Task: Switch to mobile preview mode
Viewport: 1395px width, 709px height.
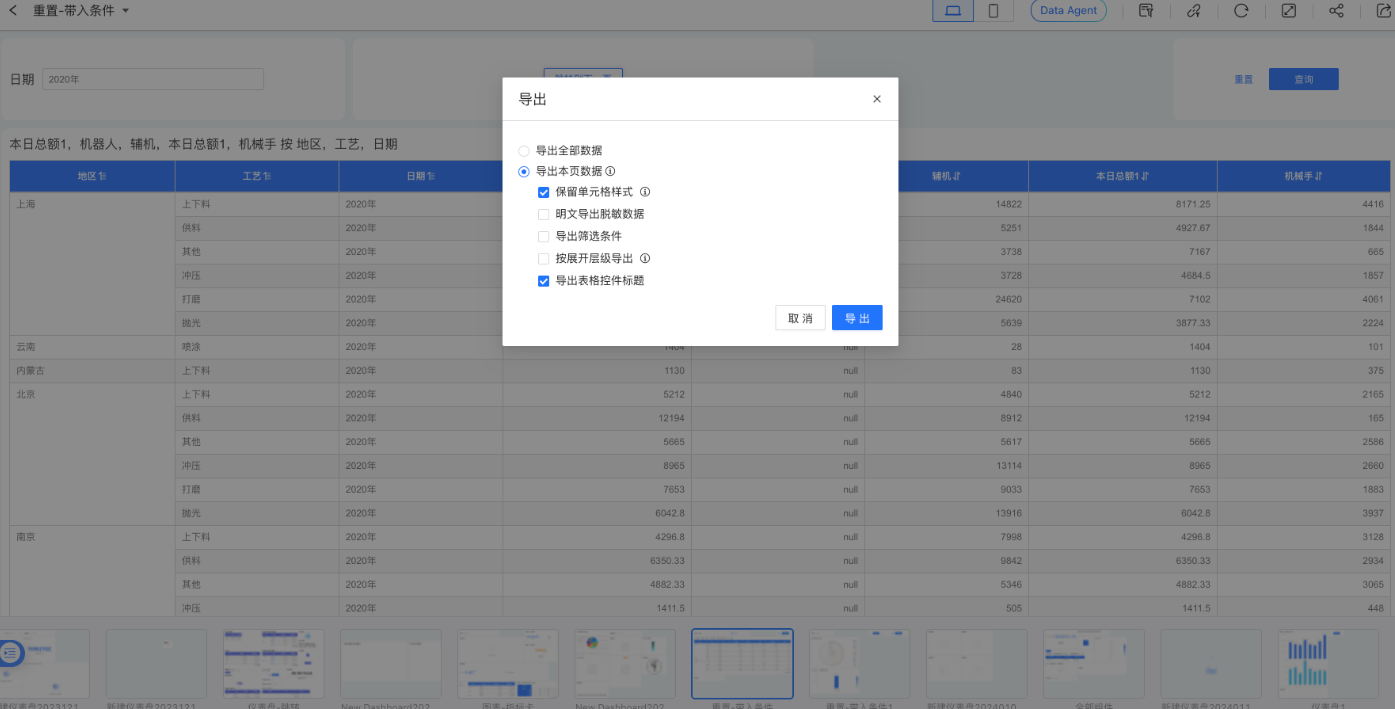Action: pyautogui.click(x=990, y=11)
